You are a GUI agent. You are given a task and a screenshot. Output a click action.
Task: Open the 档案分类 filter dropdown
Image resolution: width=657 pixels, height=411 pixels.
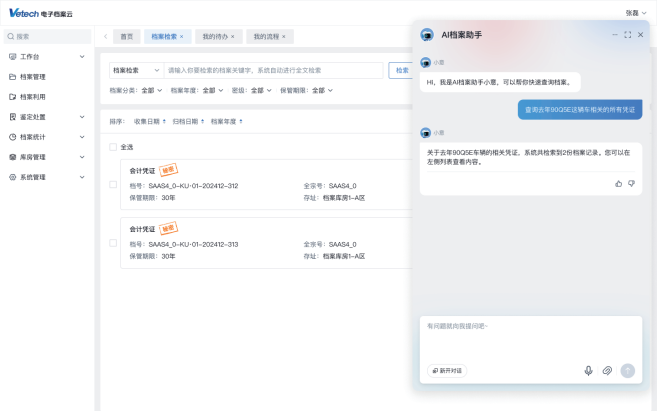(x=152, y=90)
